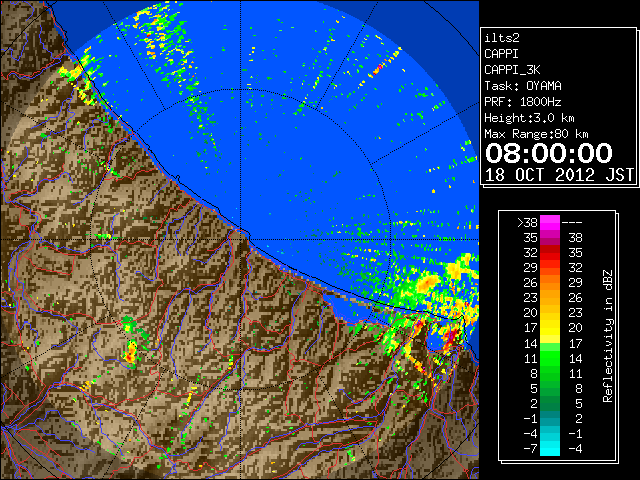
Task: Click the radar center where dotted axes cross
Action: click(241, 240)
